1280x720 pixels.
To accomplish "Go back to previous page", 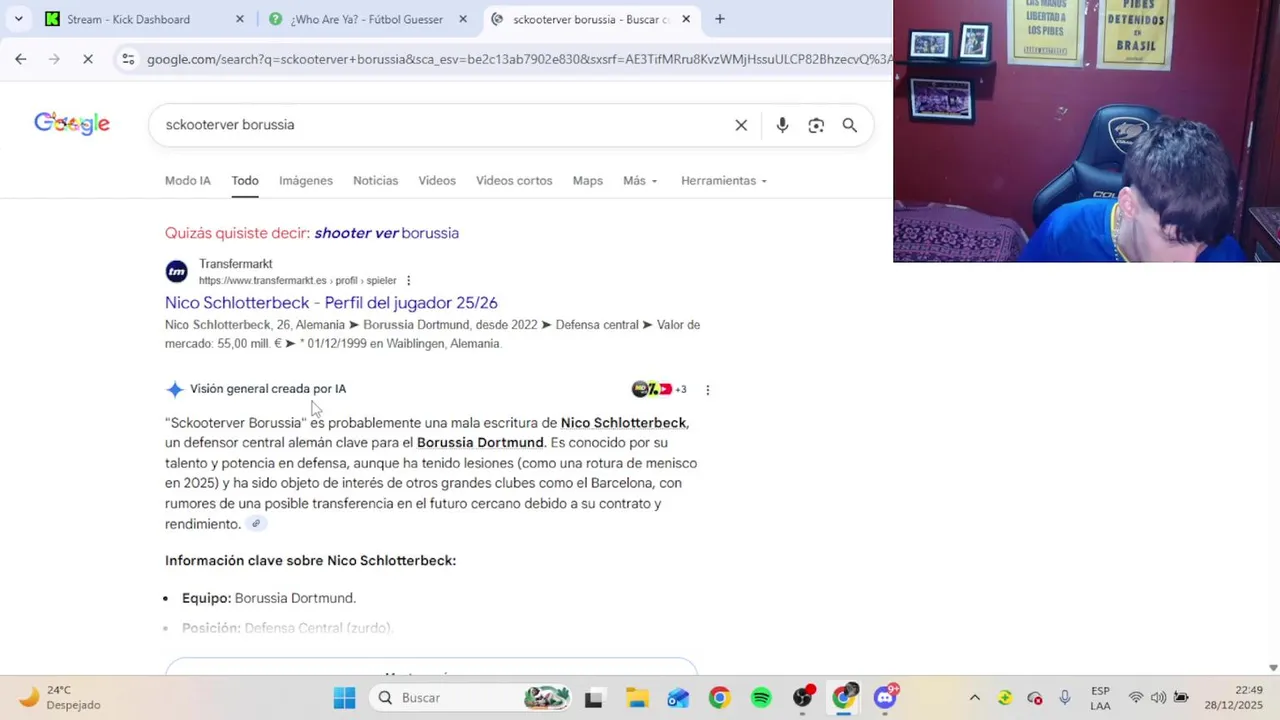I will point(21,59).
